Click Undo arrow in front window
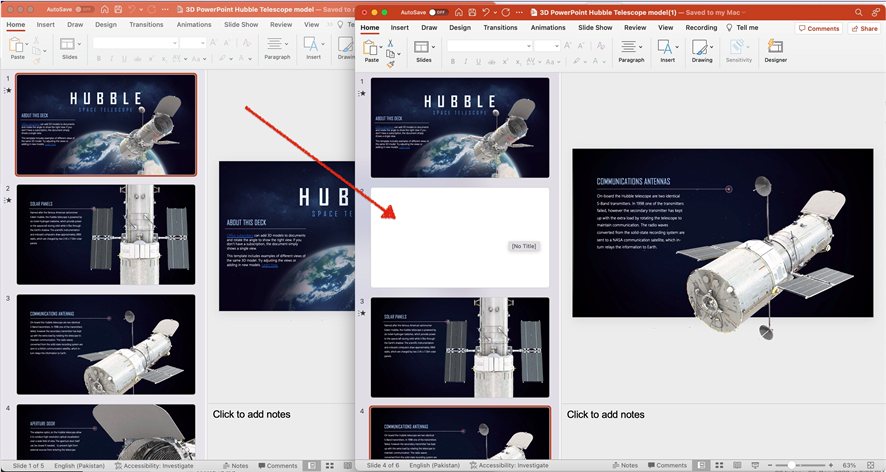 [x=485, y=12]
